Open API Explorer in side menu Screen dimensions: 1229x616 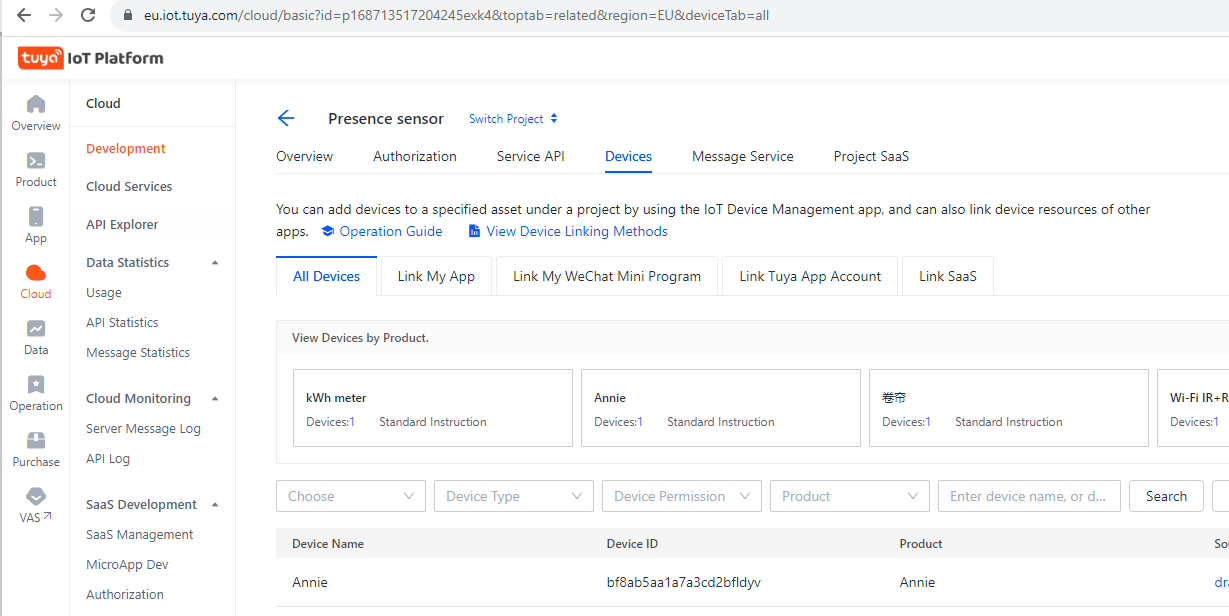click(122, 225)
